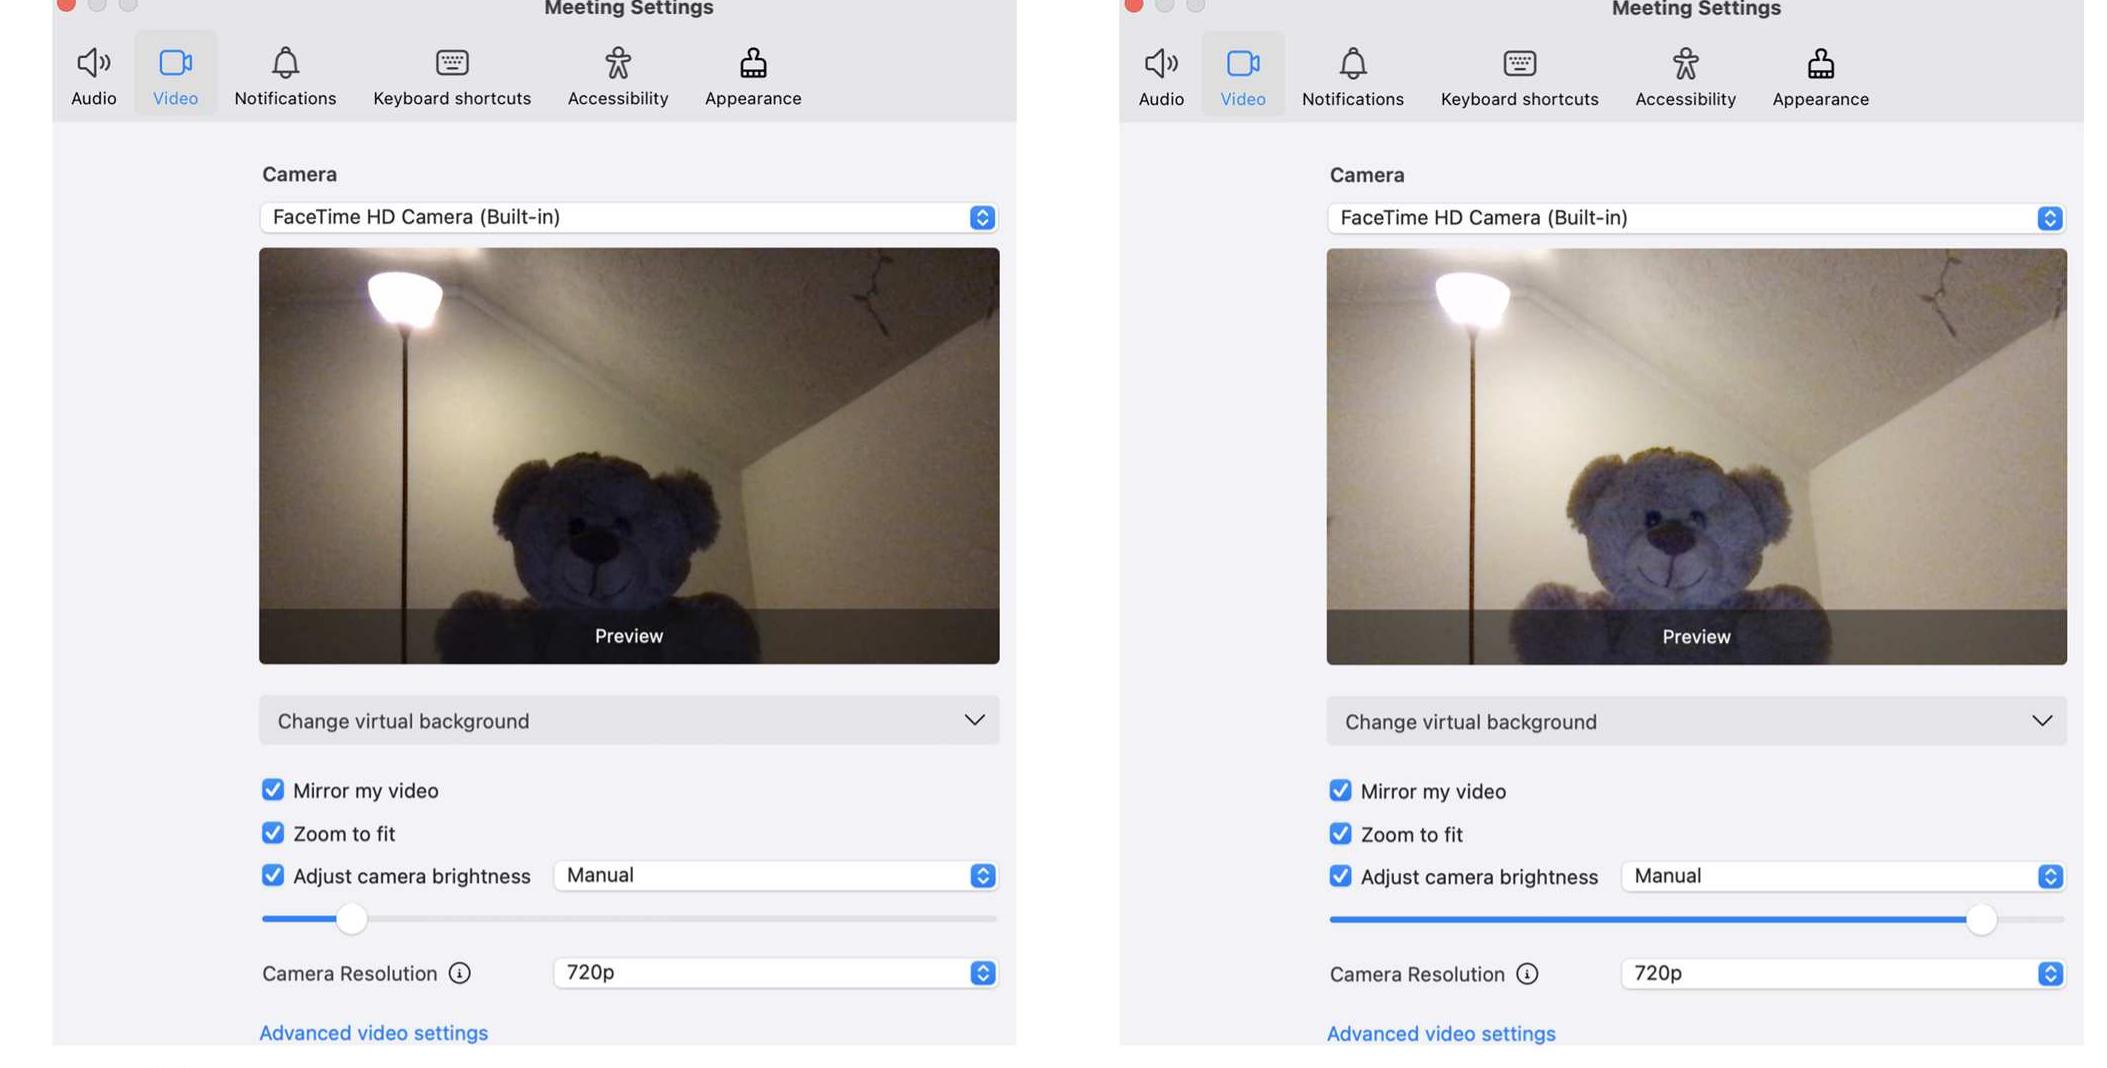Viewport: 2107px width, 1068px height.
Task: Uncheck Adjust camera brightness
Action: pyautogui.click(x=272, y=876)
